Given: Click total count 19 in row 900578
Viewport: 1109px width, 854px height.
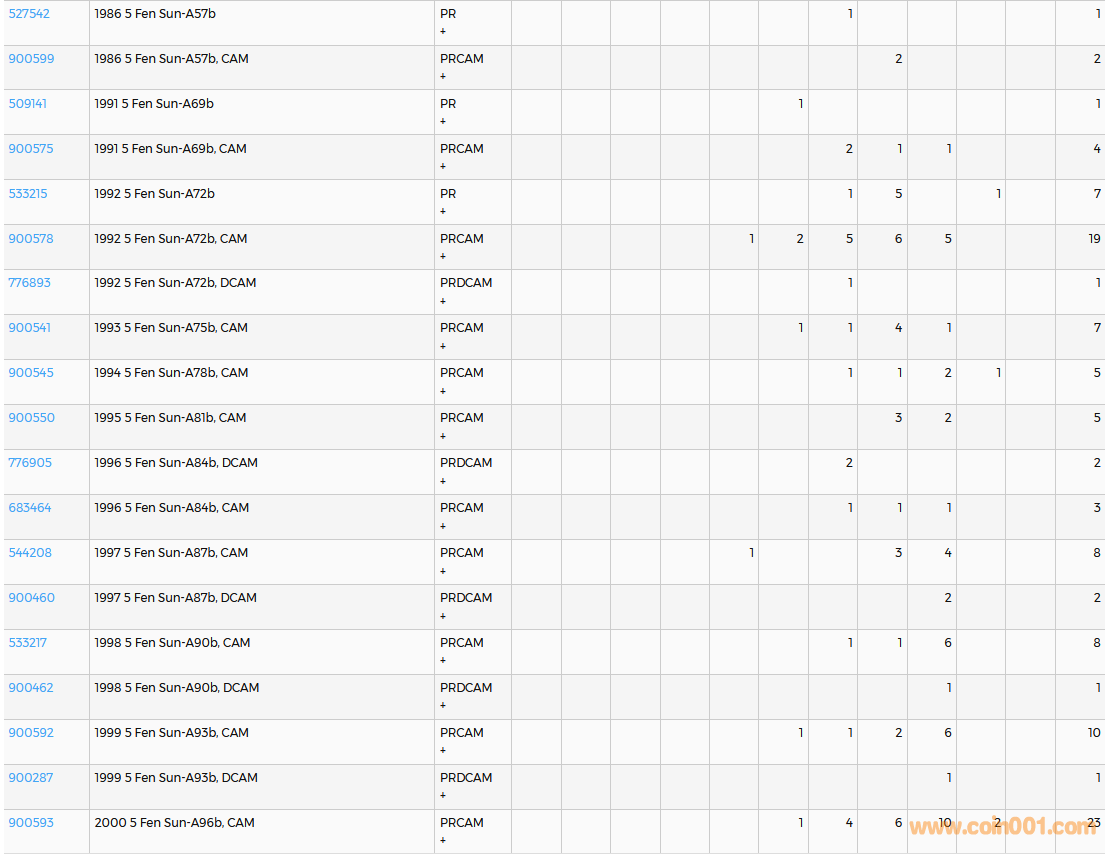Looking at the screenshot, I should pyautogui.click(x=1094, y=239).
